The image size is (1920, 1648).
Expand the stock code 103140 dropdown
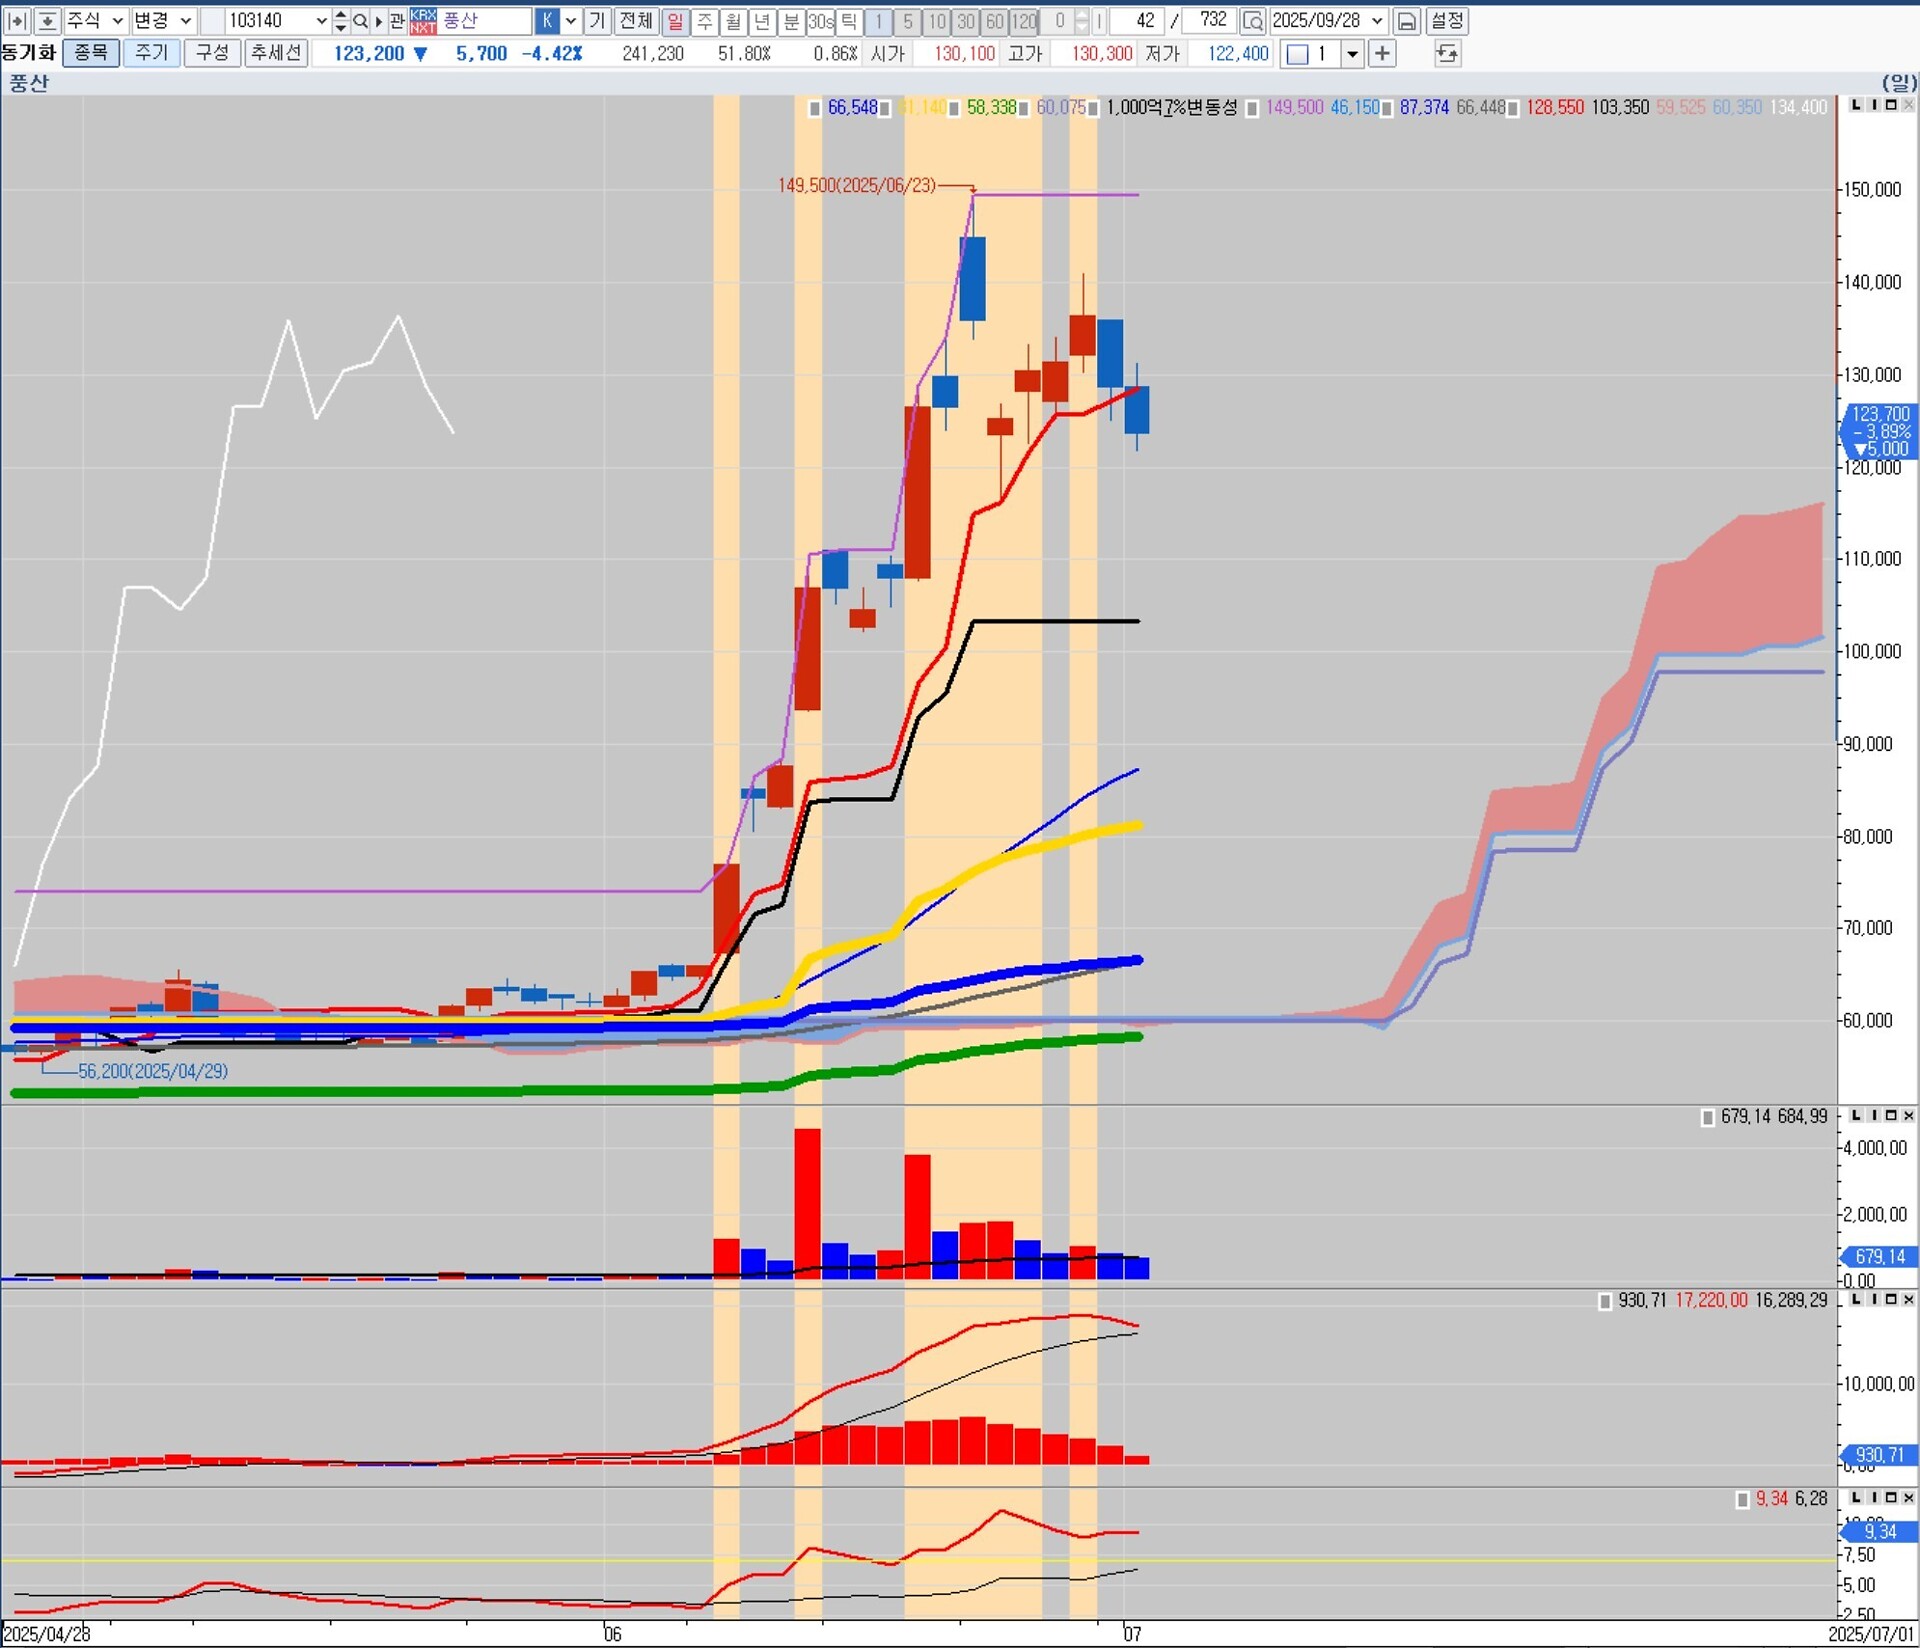(321, 21)
